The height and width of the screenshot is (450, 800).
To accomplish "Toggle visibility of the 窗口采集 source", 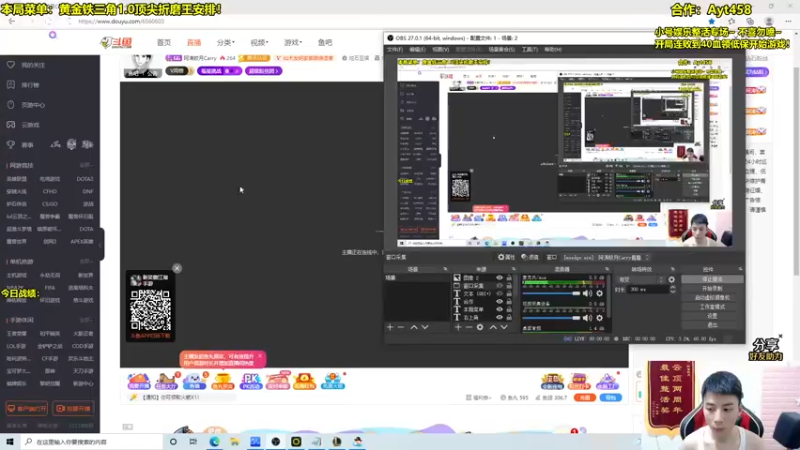I will [x=499, y=286].
